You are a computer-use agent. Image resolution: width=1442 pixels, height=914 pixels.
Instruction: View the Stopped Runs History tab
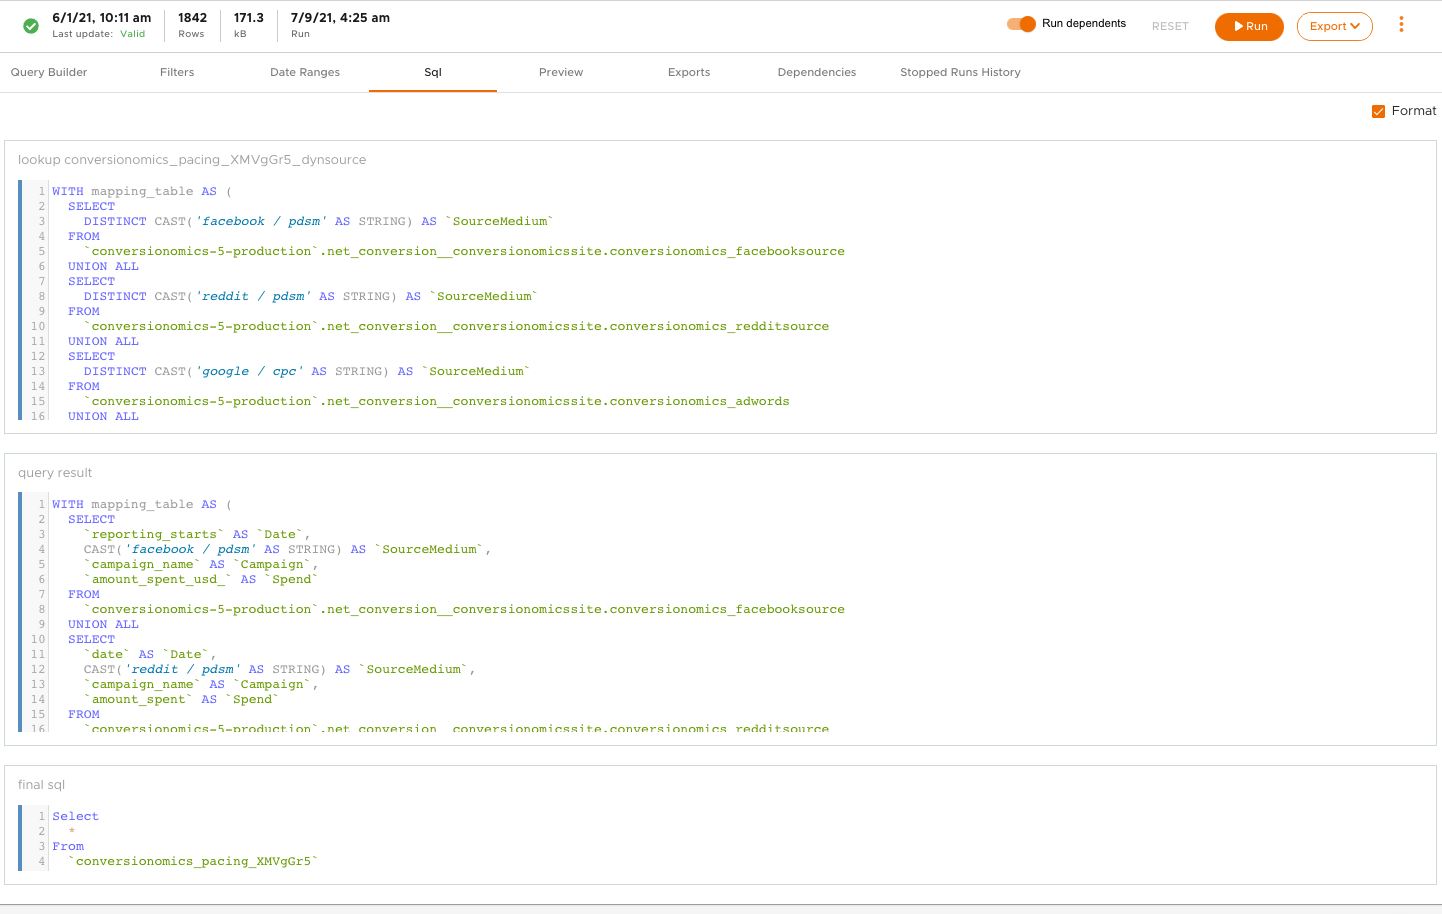pyautogui.click(x=960, y=72)
